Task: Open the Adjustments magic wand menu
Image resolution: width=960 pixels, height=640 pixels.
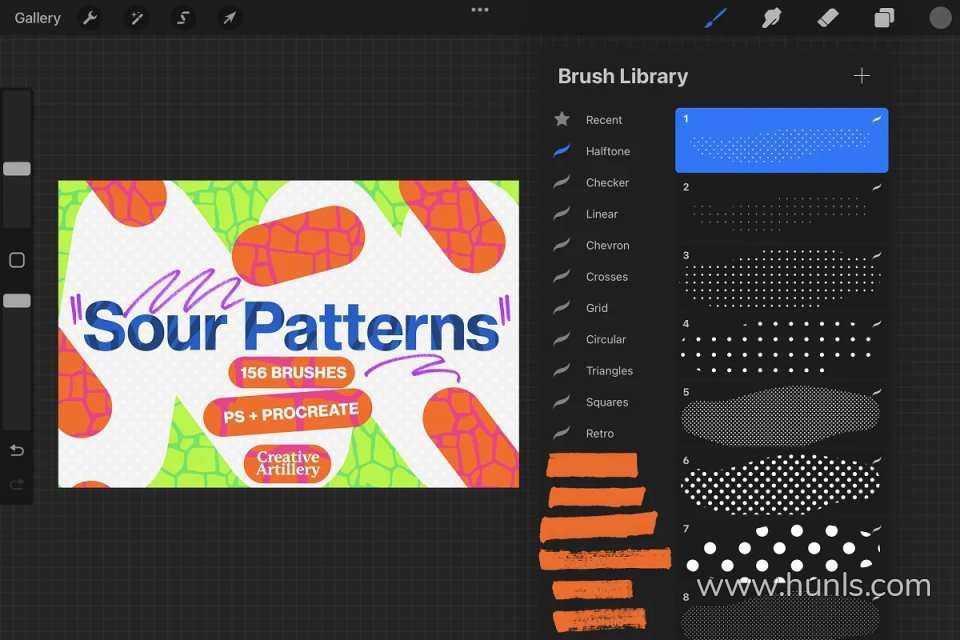Action: pyautogui.click(x=137, y=18)
